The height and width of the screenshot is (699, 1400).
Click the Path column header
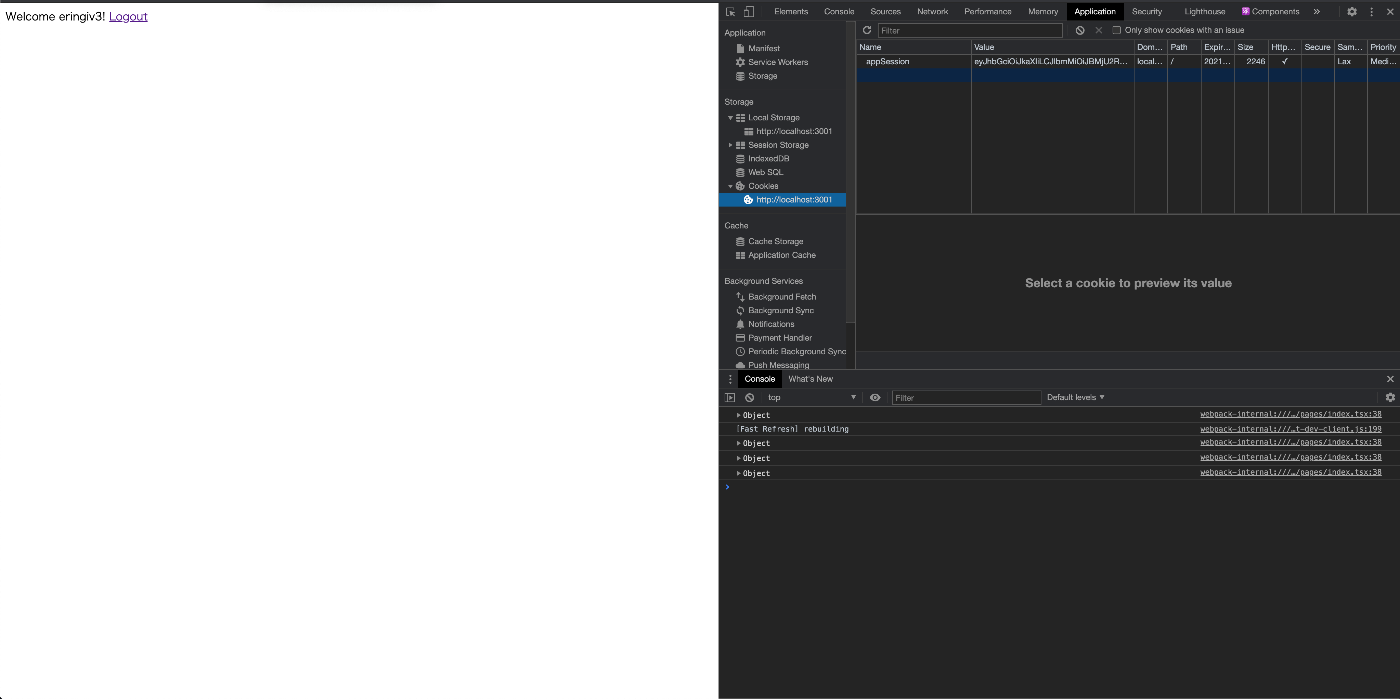pos(1184,47)
